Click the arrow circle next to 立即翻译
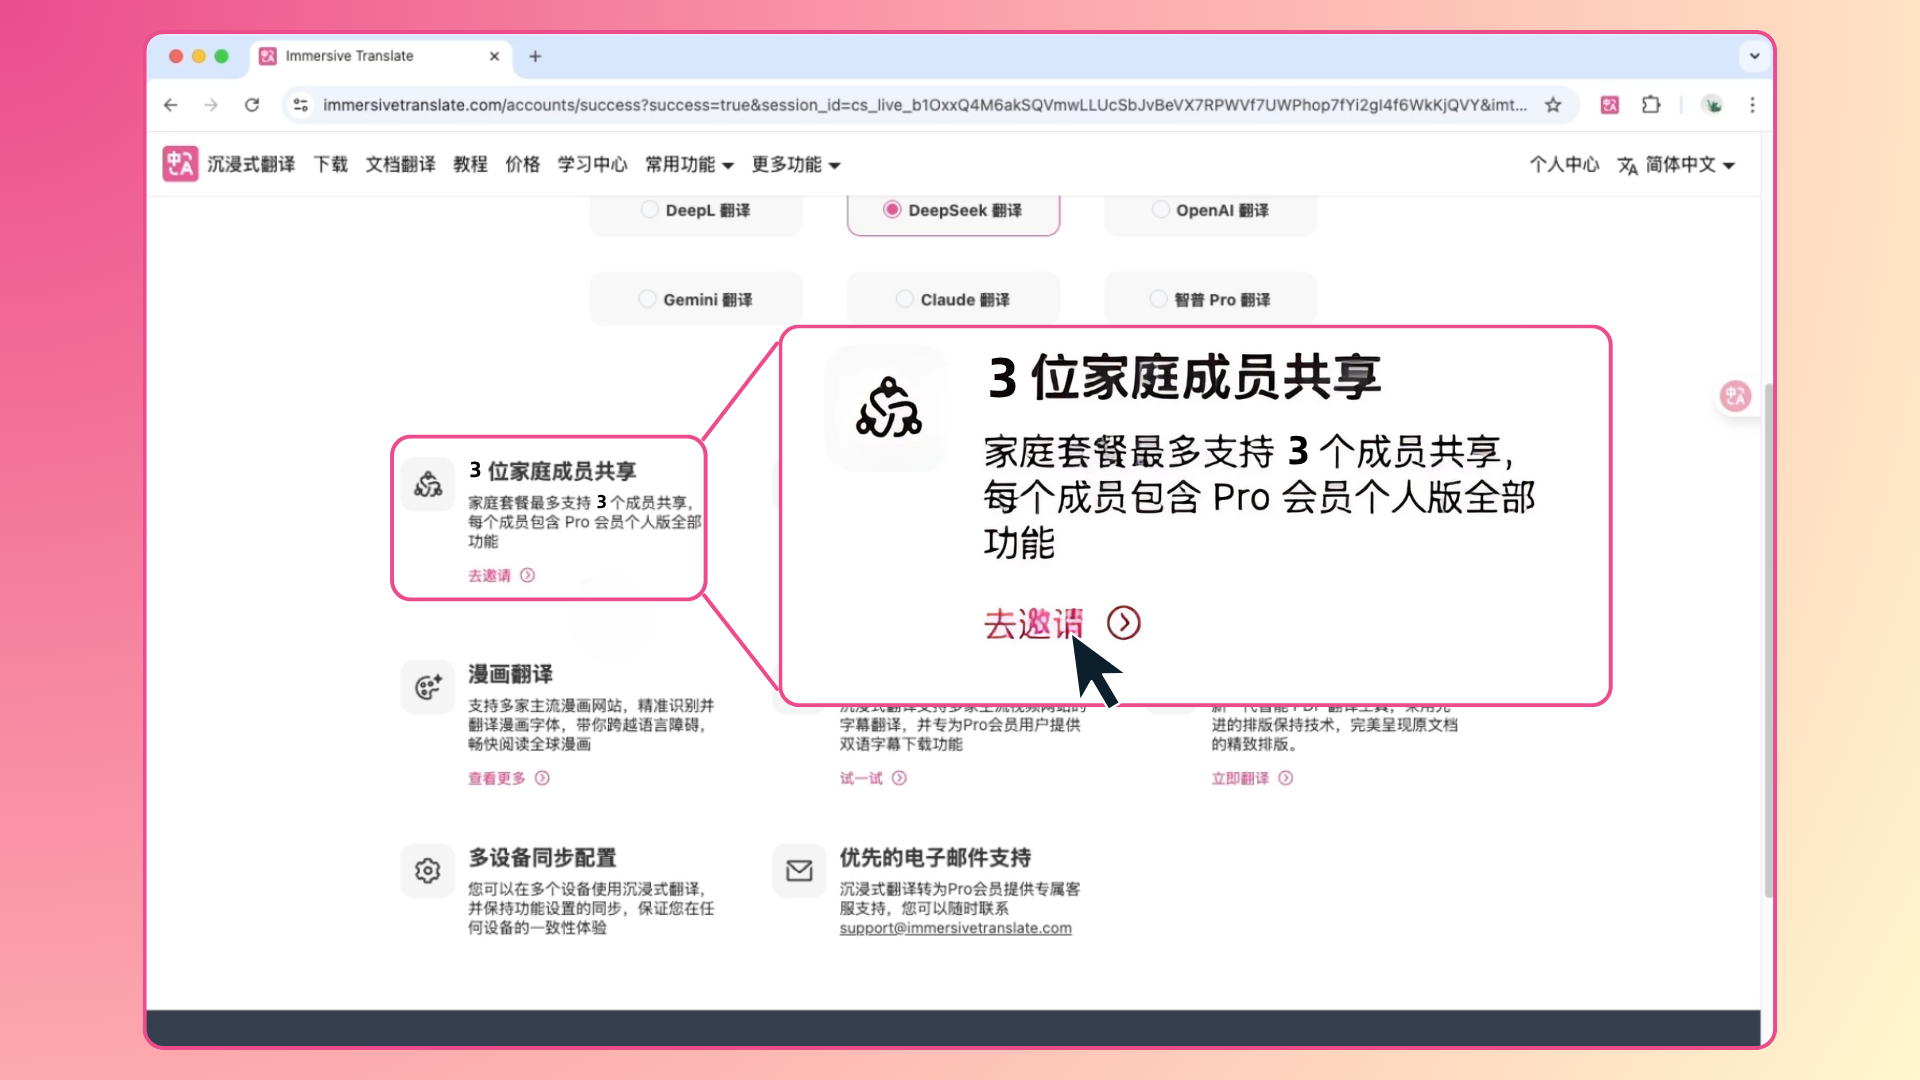This screenshot has width=1920, height=1080. coord(1286,778)
